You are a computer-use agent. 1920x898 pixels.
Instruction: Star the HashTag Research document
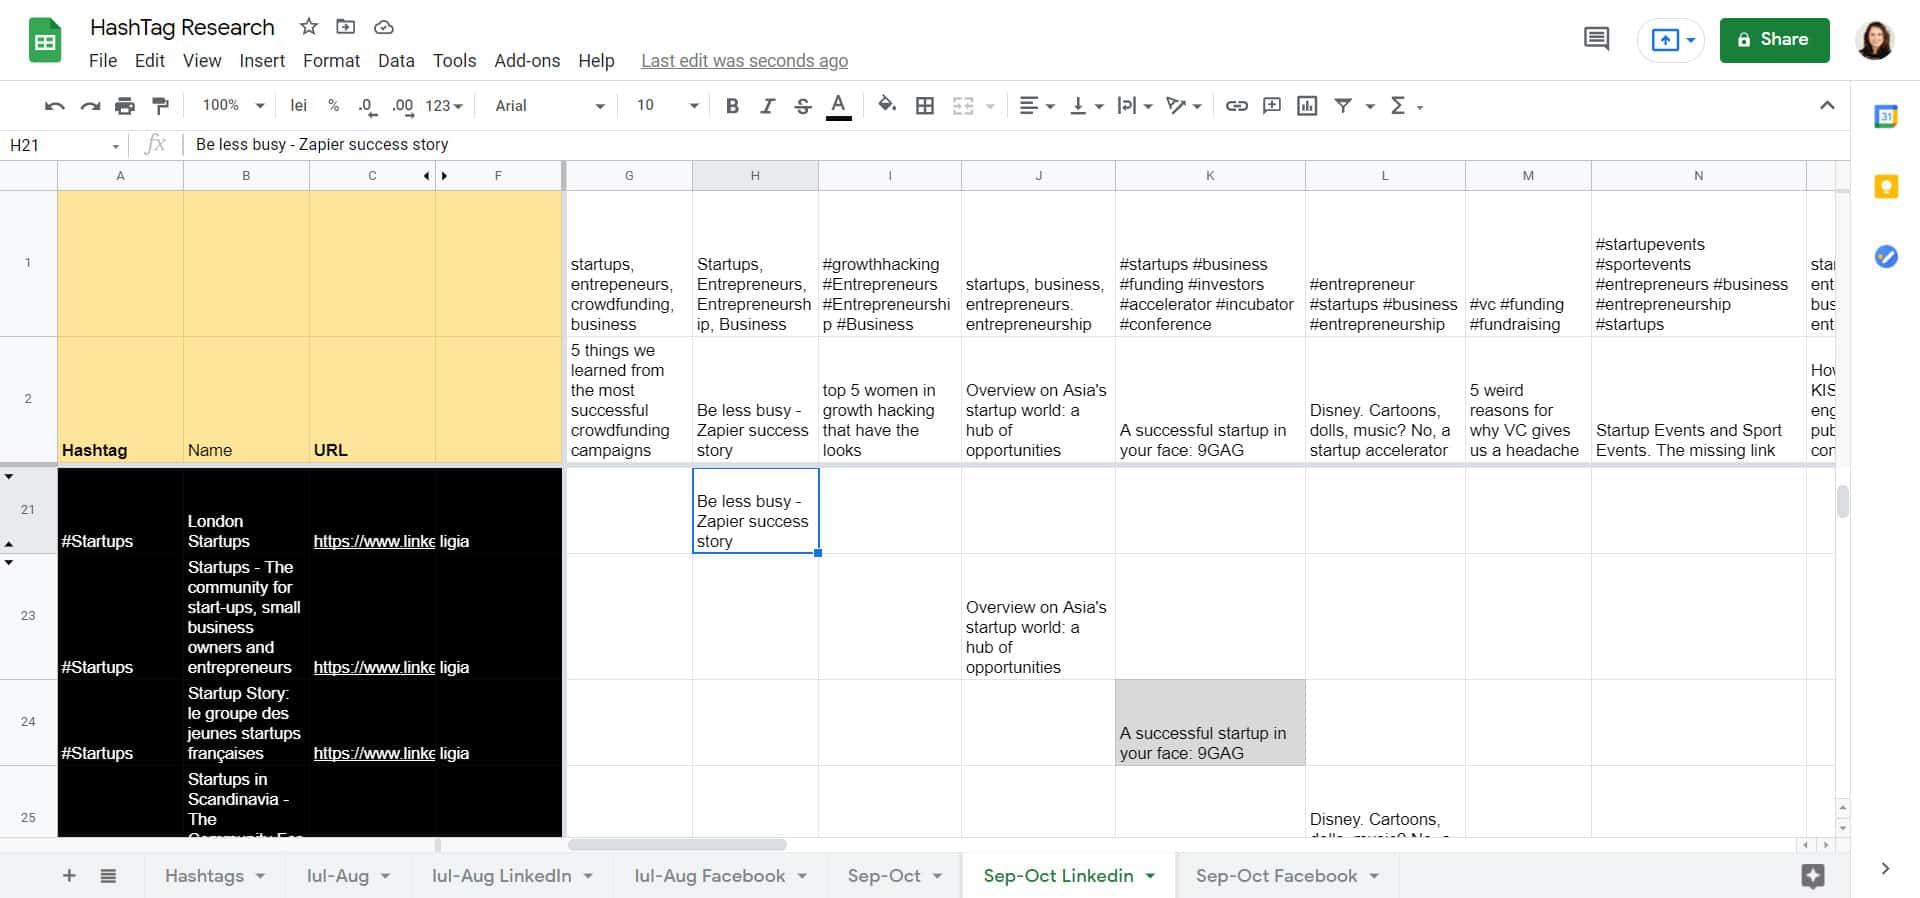(x=309, y=27)
